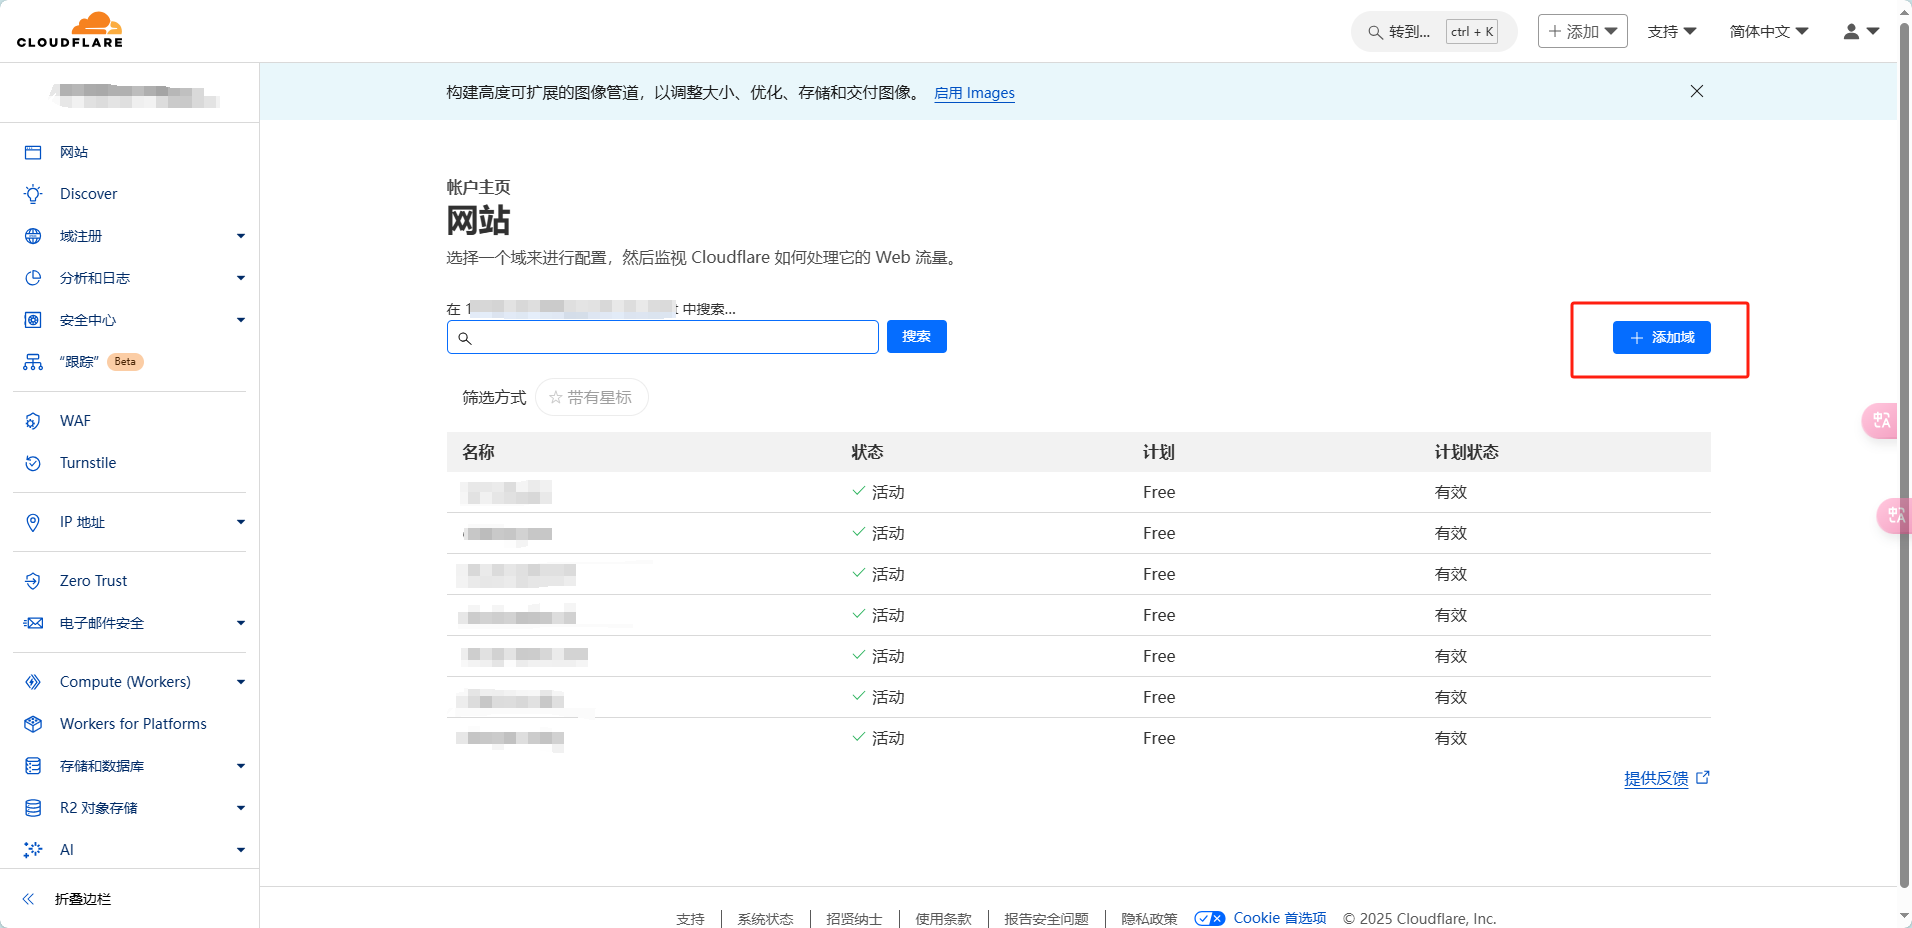1912x928 pixels.
Task: Click the 跟踪 network icon
Action: 33,362
